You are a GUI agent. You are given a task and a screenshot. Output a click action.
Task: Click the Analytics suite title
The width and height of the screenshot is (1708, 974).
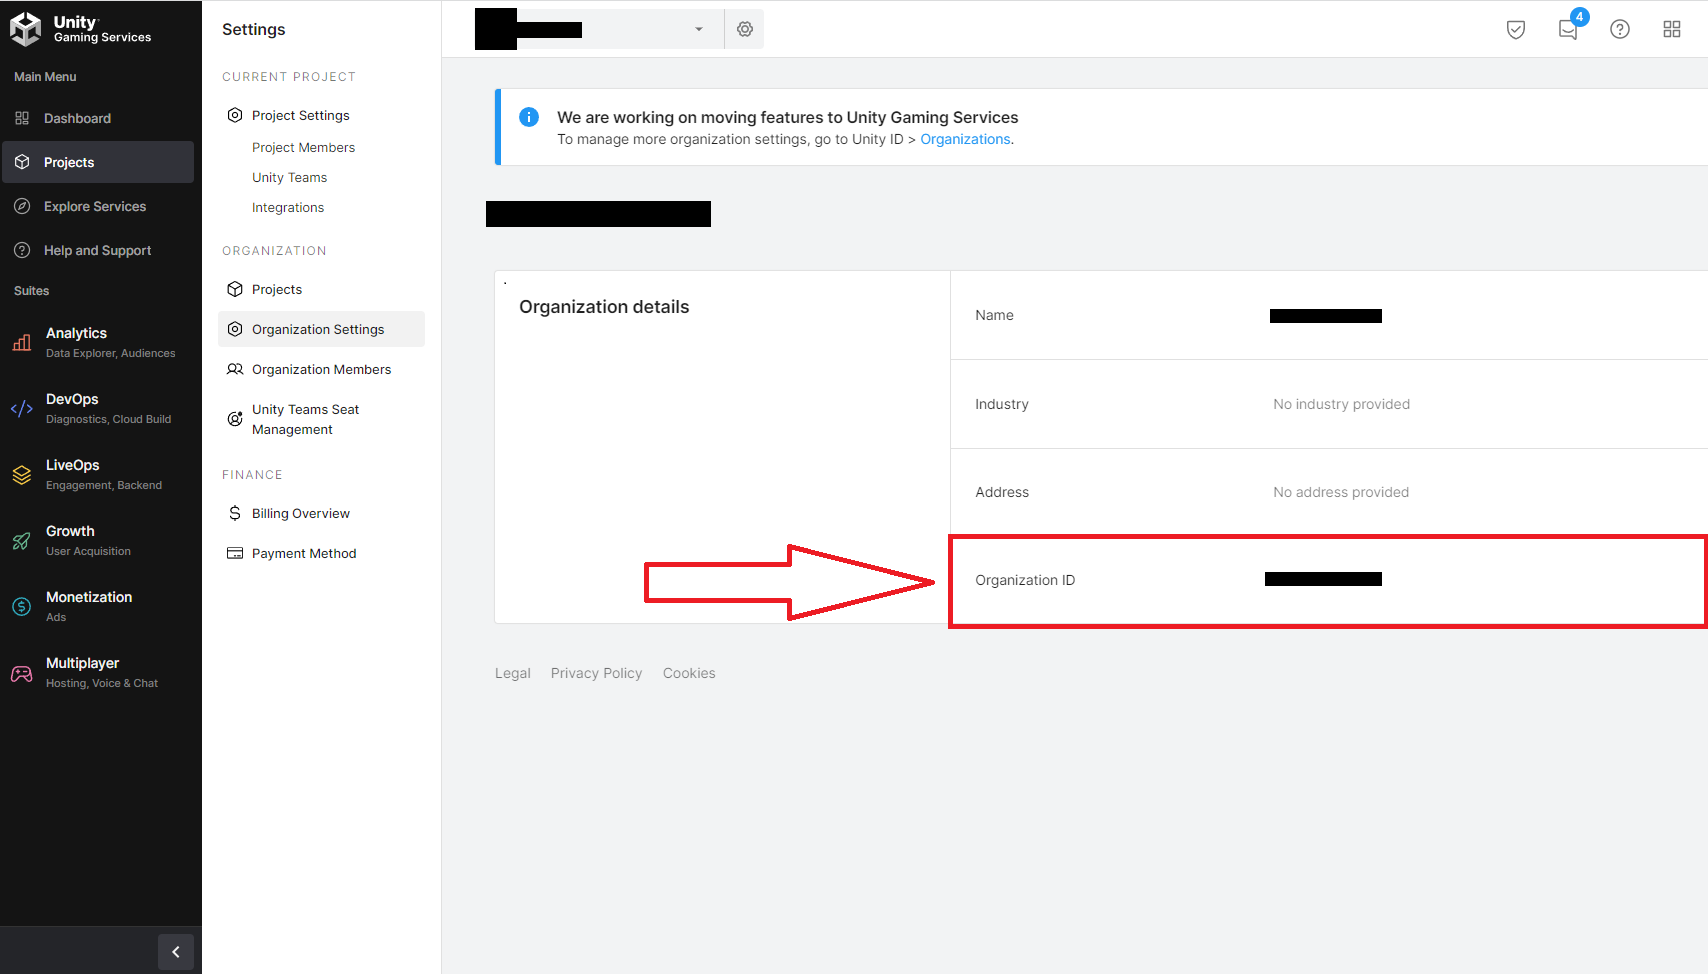76,333
